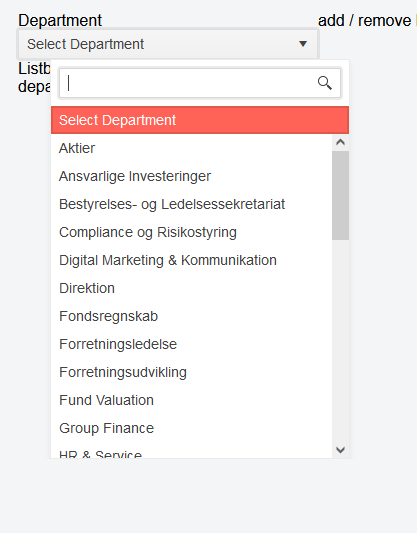Screen dimensions: 417x533
Task: Choose Fund Valuation entry
Action: tap(191, 400)
